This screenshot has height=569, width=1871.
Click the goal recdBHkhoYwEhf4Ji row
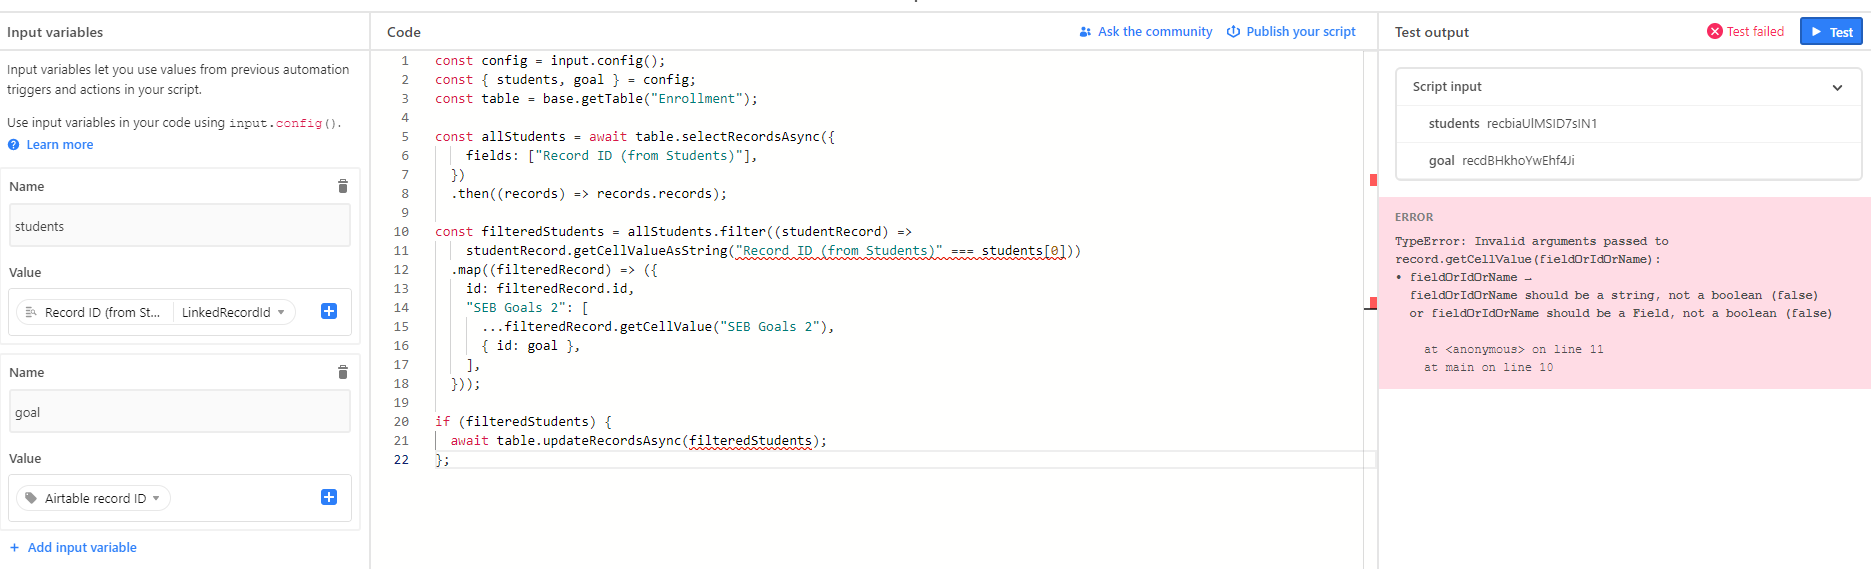(x=1628, y=161)
